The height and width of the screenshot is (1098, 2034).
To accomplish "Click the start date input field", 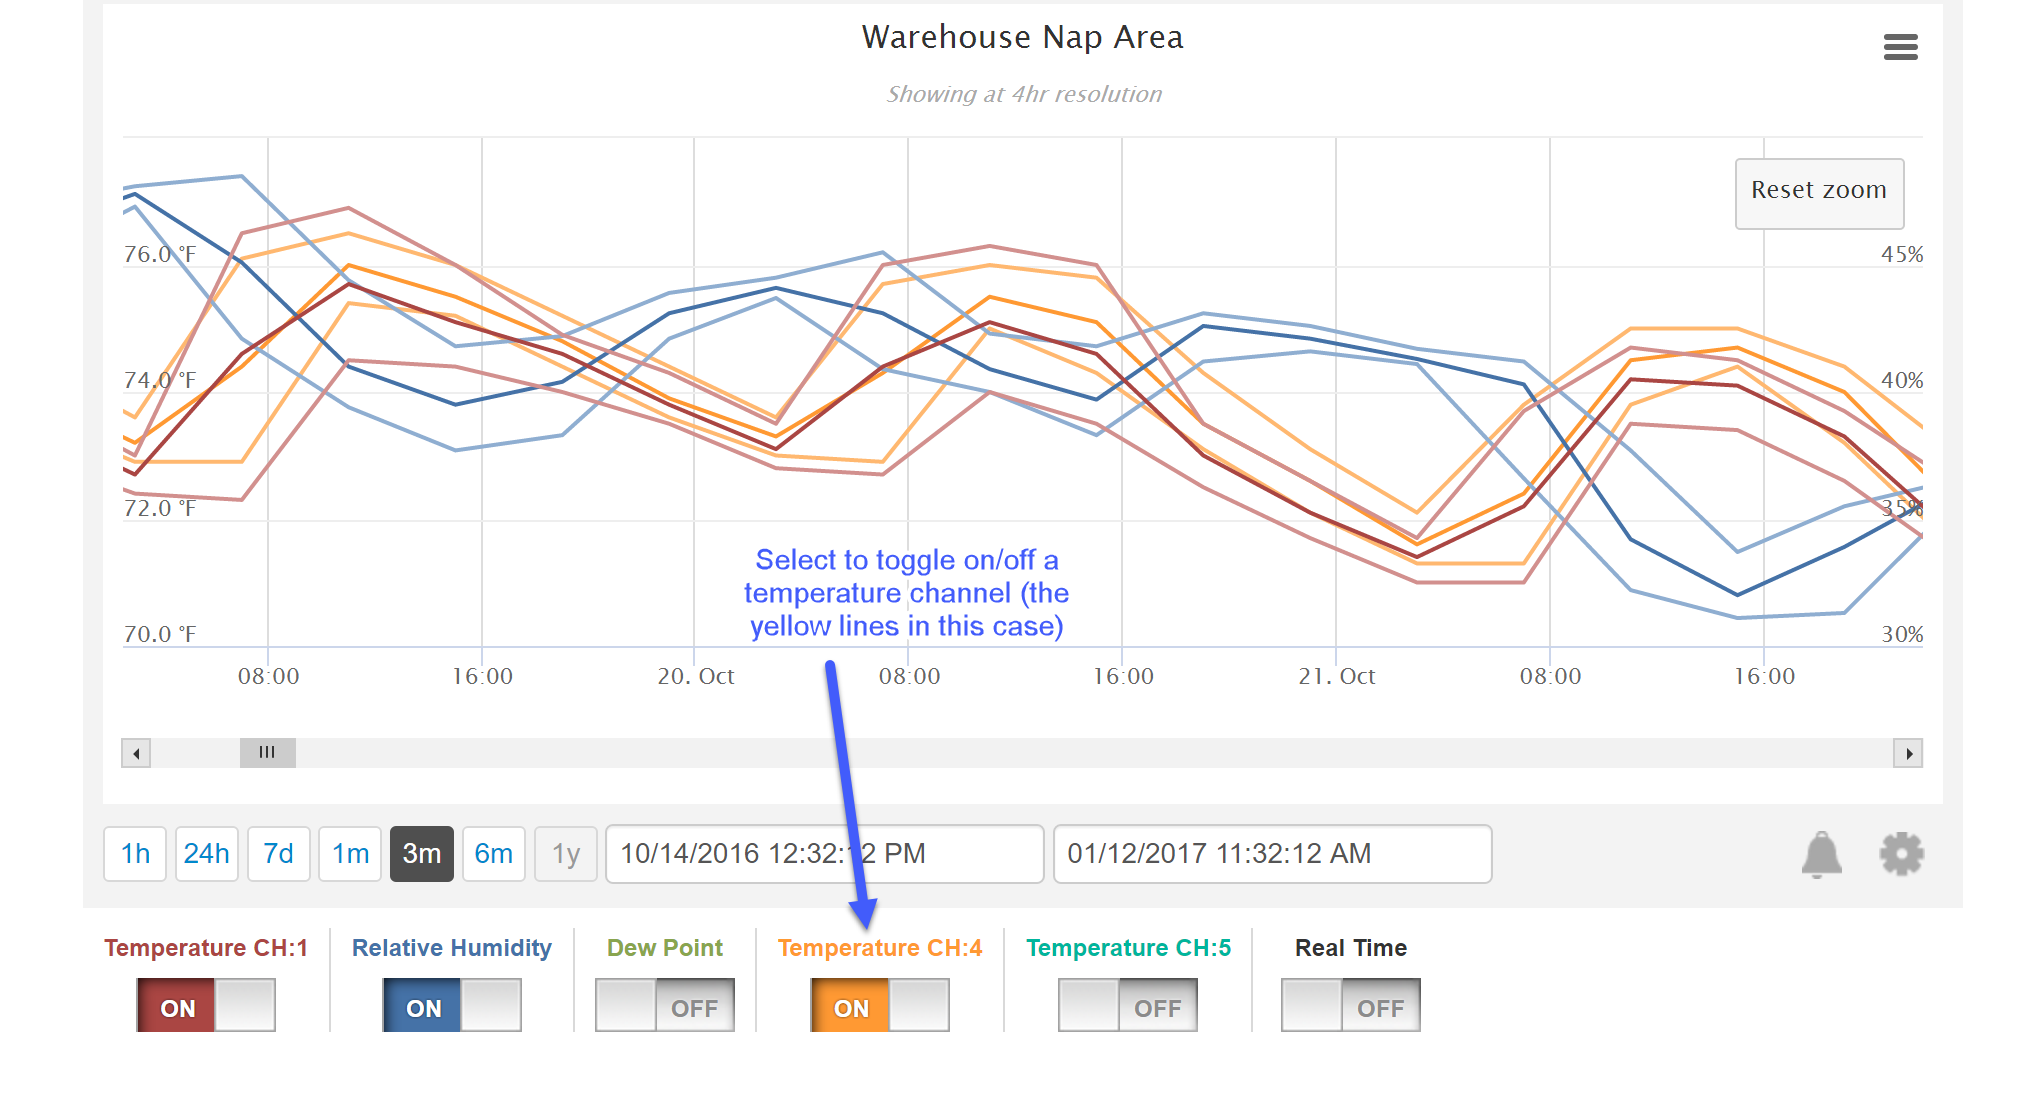I will click(825, 854).
